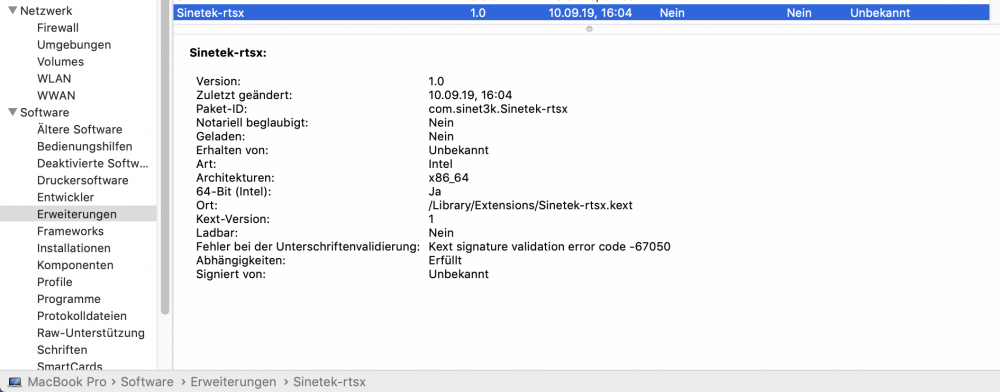Open Programme in the sidebar
The height and width of the screenshot is (392, 1000).
tap(69, 299)
